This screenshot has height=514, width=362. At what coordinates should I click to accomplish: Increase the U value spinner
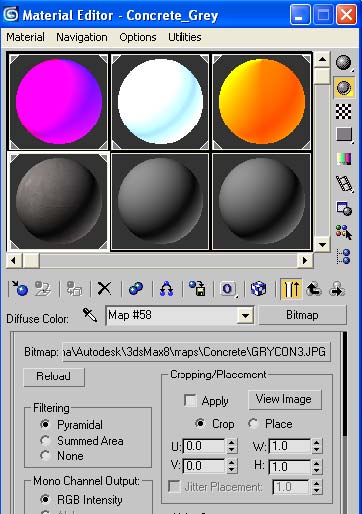pos(232,442)
